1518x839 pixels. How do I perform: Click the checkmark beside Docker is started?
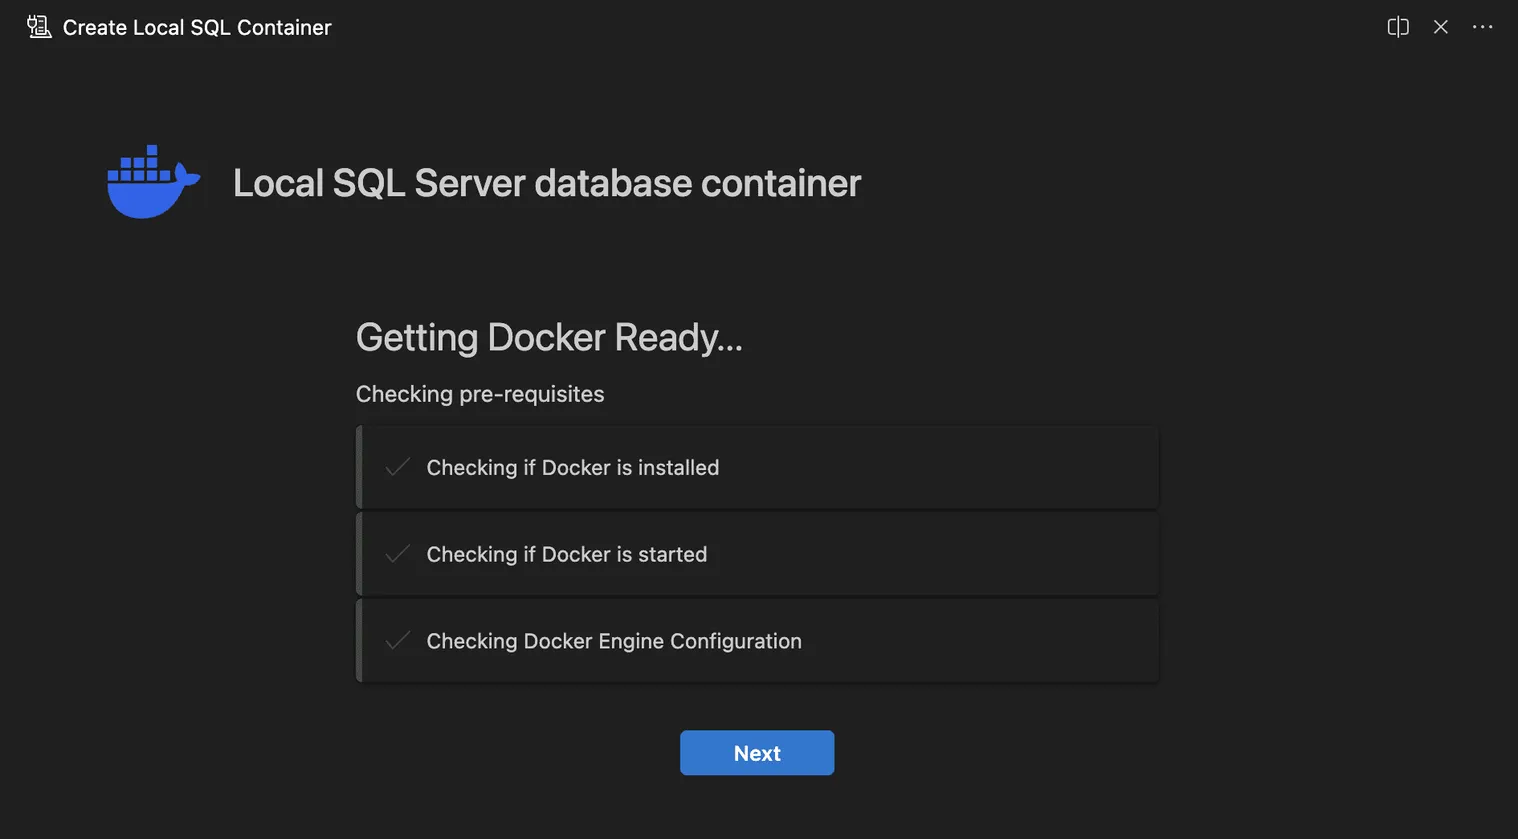(398, 554)
